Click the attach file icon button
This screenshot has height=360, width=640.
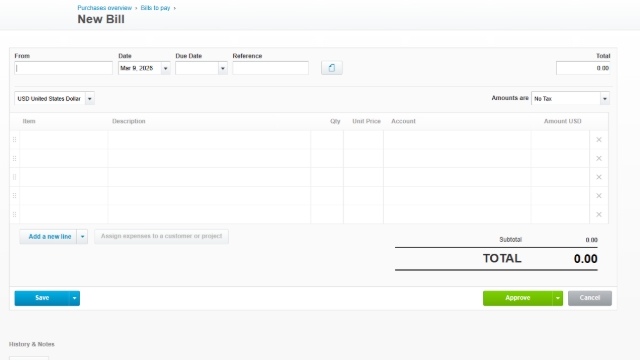pyautogui.click(x=331, y=68)
